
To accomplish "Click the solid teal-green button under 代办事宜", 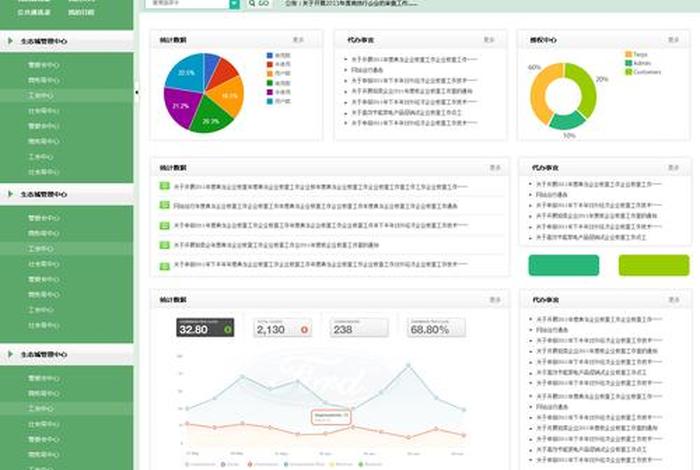I will (564, 265).
